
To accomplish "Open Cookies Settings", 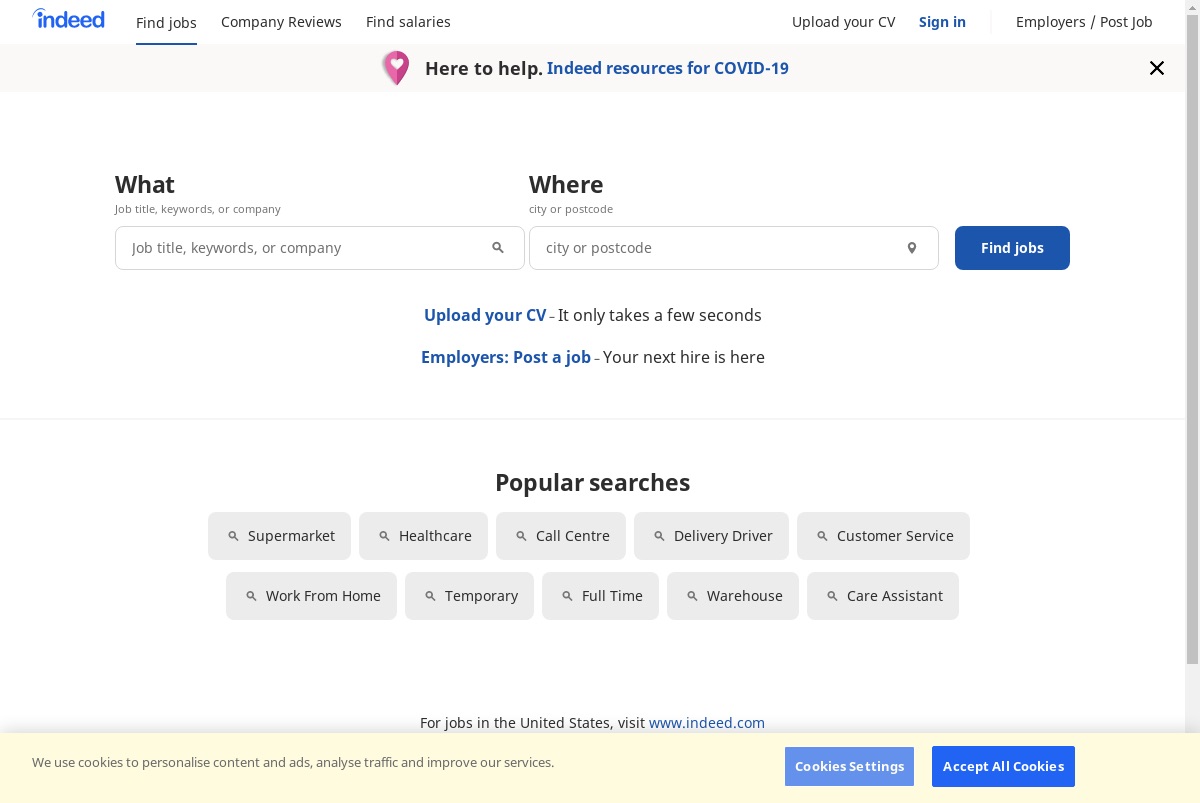I will coord(849,766).
